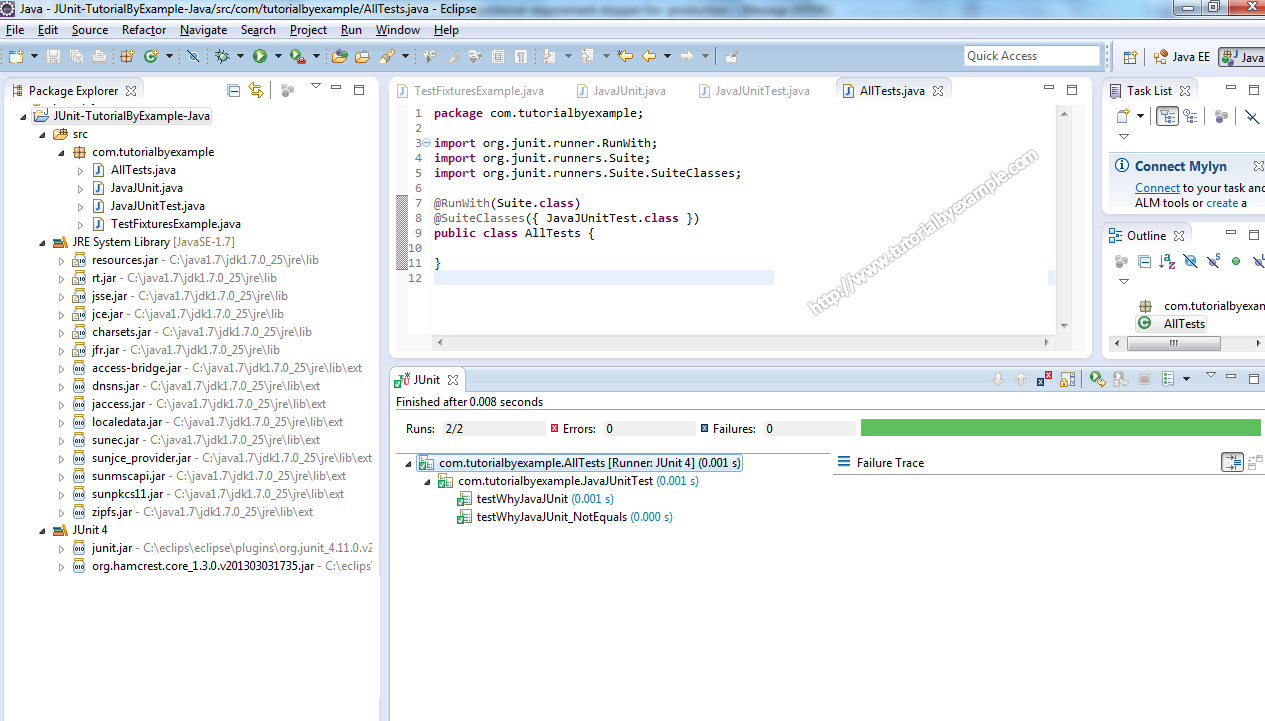This screenshot has width=1265, height=721.
Task: Open JUnit View Menu triangle
Action: 1210,375
